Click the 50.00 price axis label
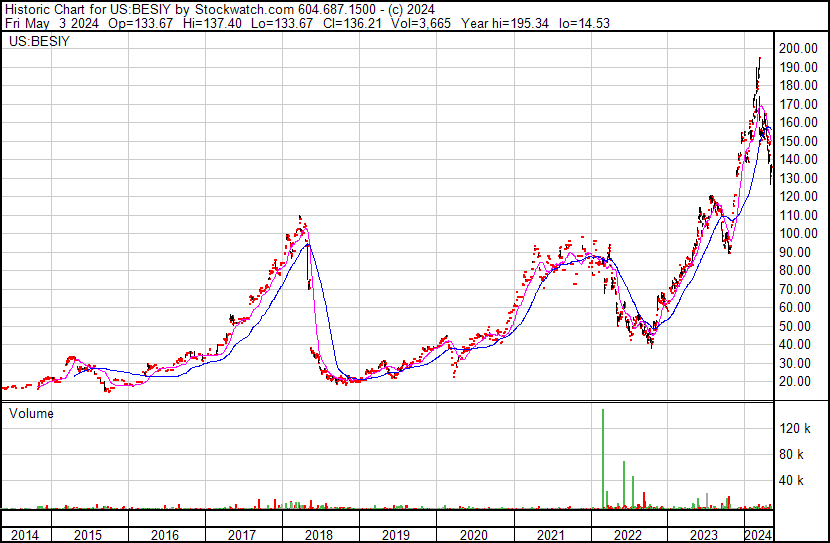This screenshot has width=830, height=543. click(795, 327)
